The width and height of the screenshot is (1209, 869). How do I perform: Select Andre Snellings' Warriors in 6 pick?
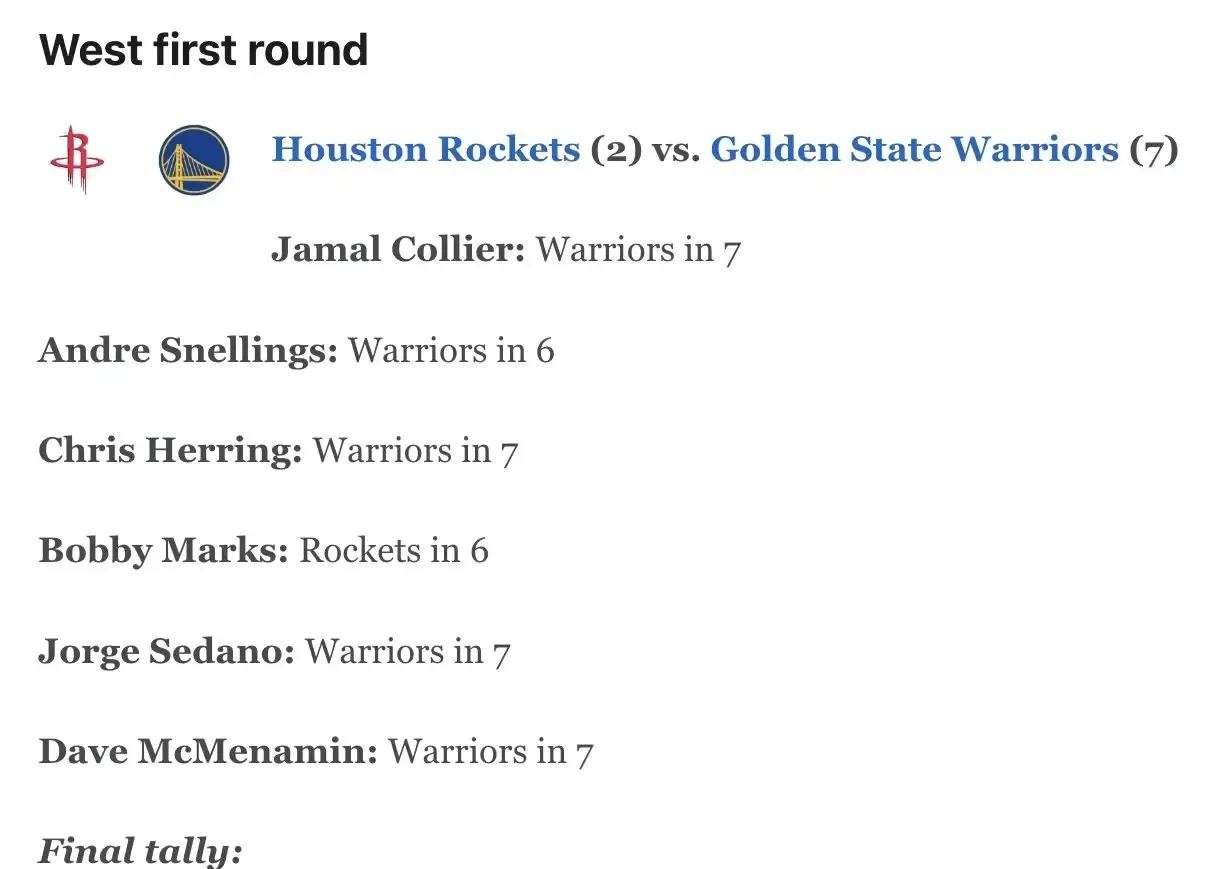pos(451,351)
